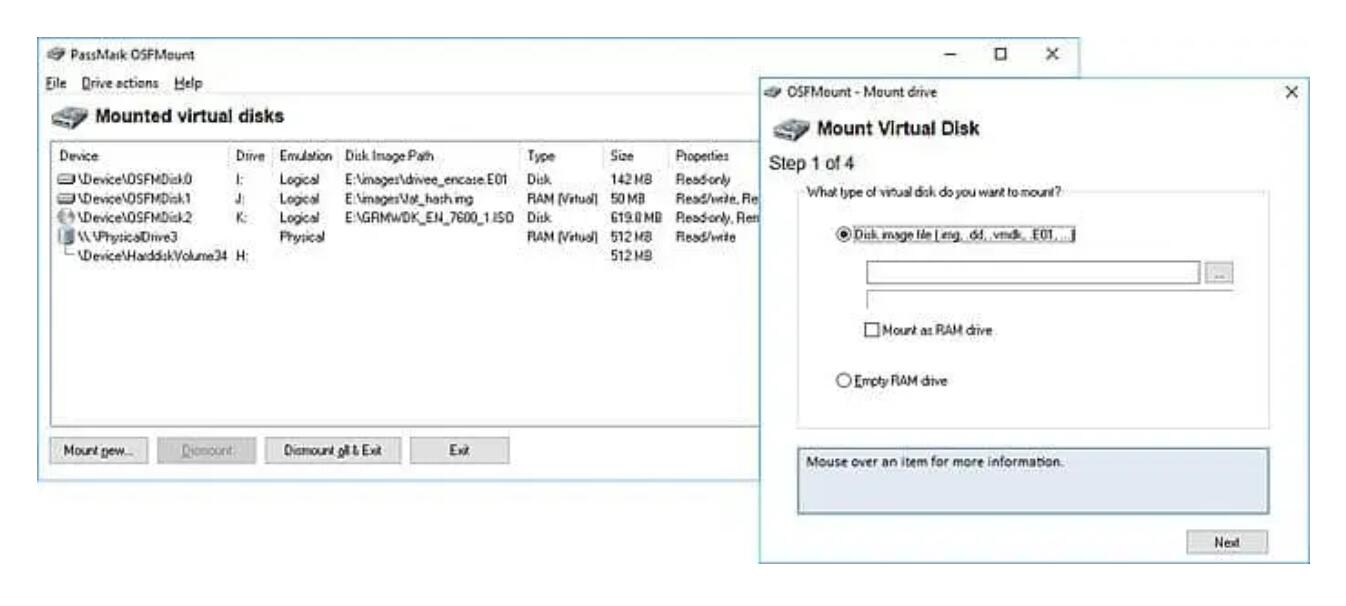Image resolution: width=1346 pixels, height=606 pixels.
Task: Minimize the PassMark OSFMount window
Action: [952, 55]
